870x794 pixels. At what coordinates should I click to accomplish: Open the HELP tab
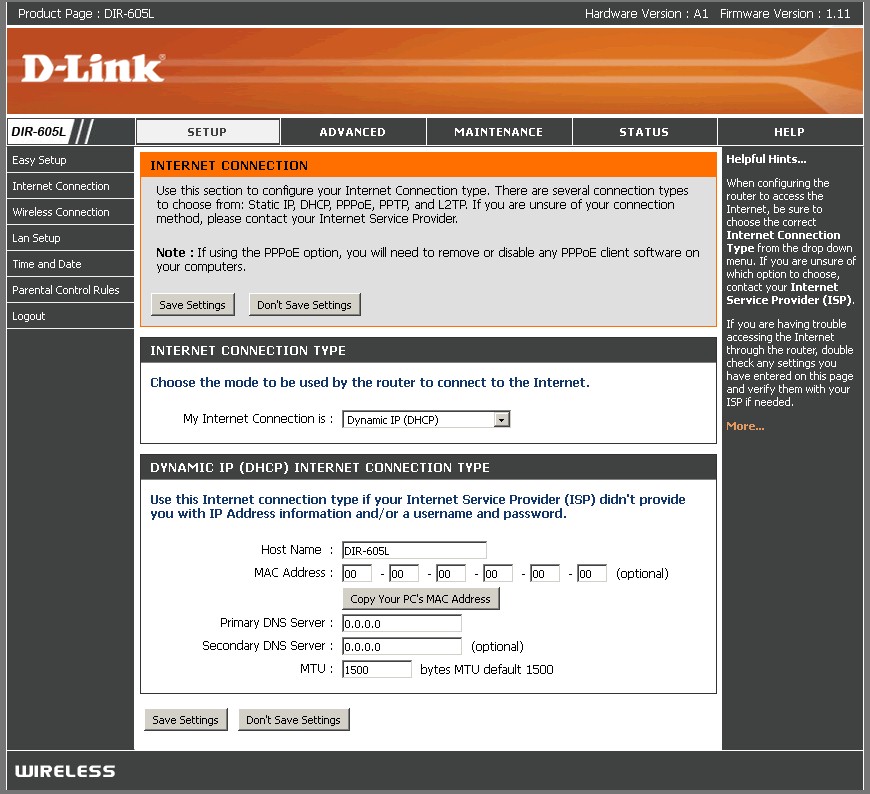coord(790,132)
